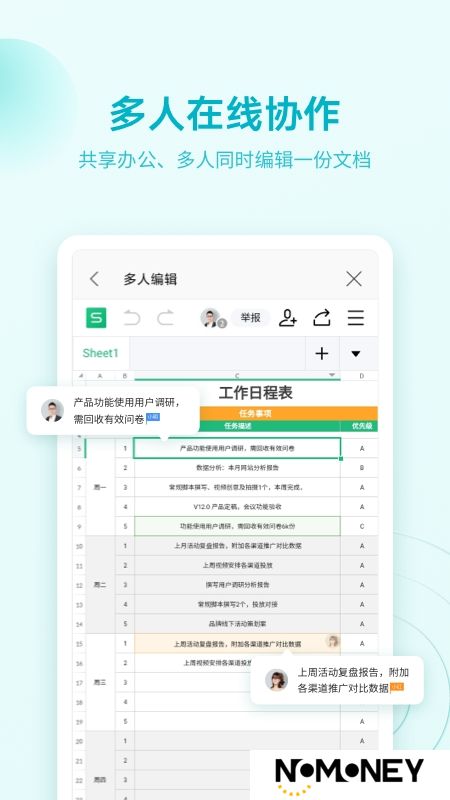Viewport: 450px width, 800px height.
Task: Redo the last edit
Action: 165,318
